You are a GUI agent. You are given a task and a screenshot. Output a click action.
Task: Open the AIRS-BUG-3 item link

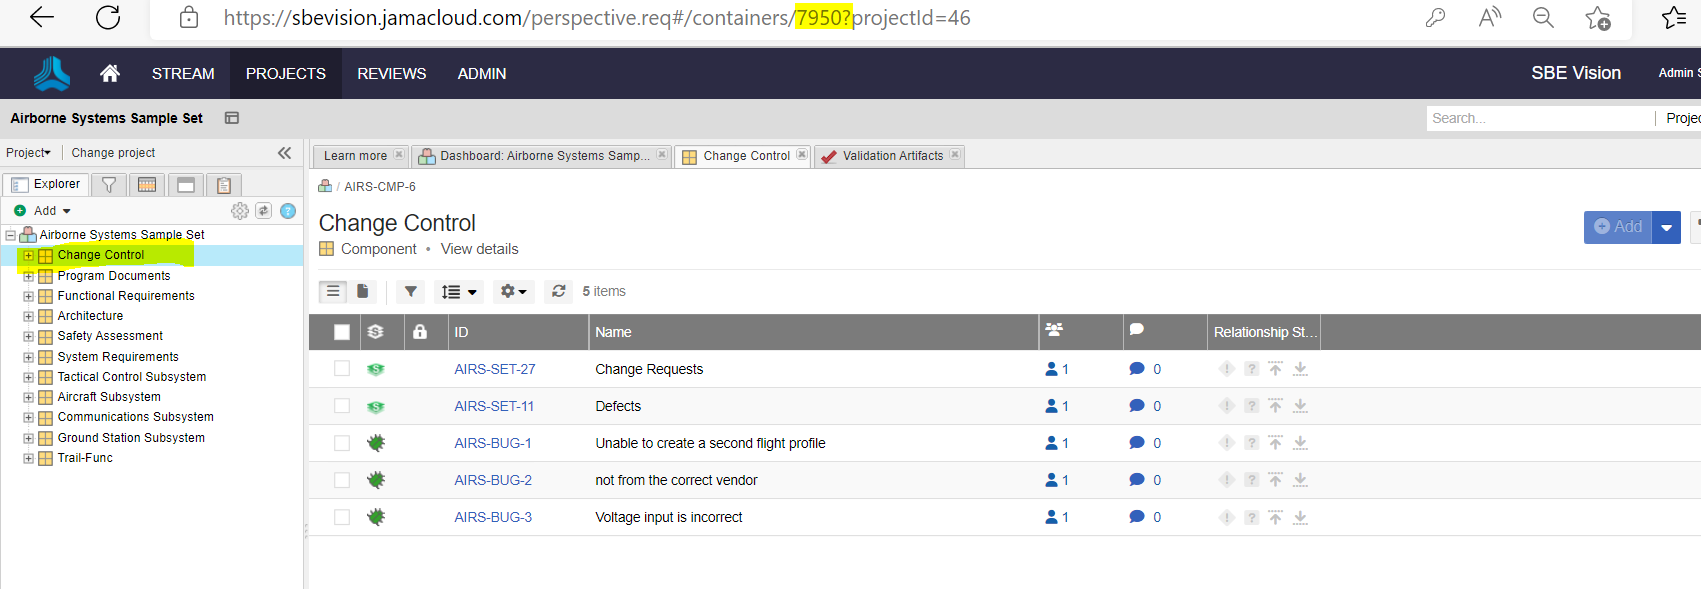[x=493, y=517]
